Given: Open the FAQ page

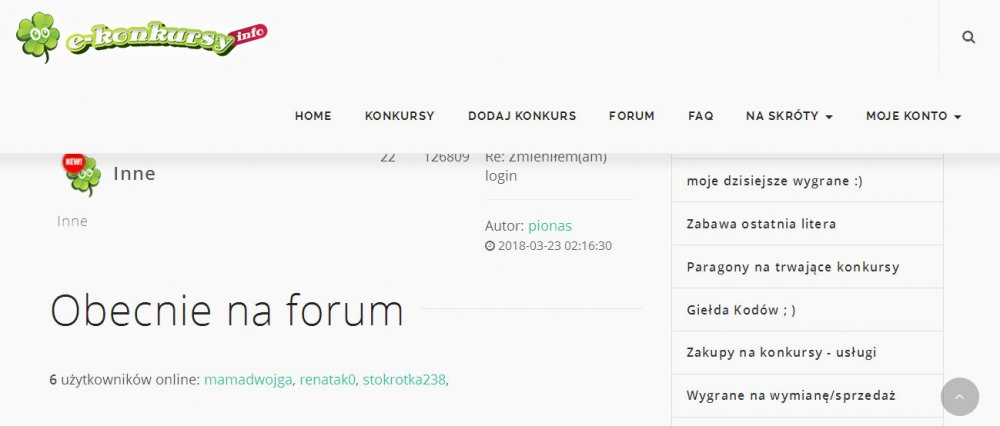Looking at the screenshot, I should tap(701, 116).
